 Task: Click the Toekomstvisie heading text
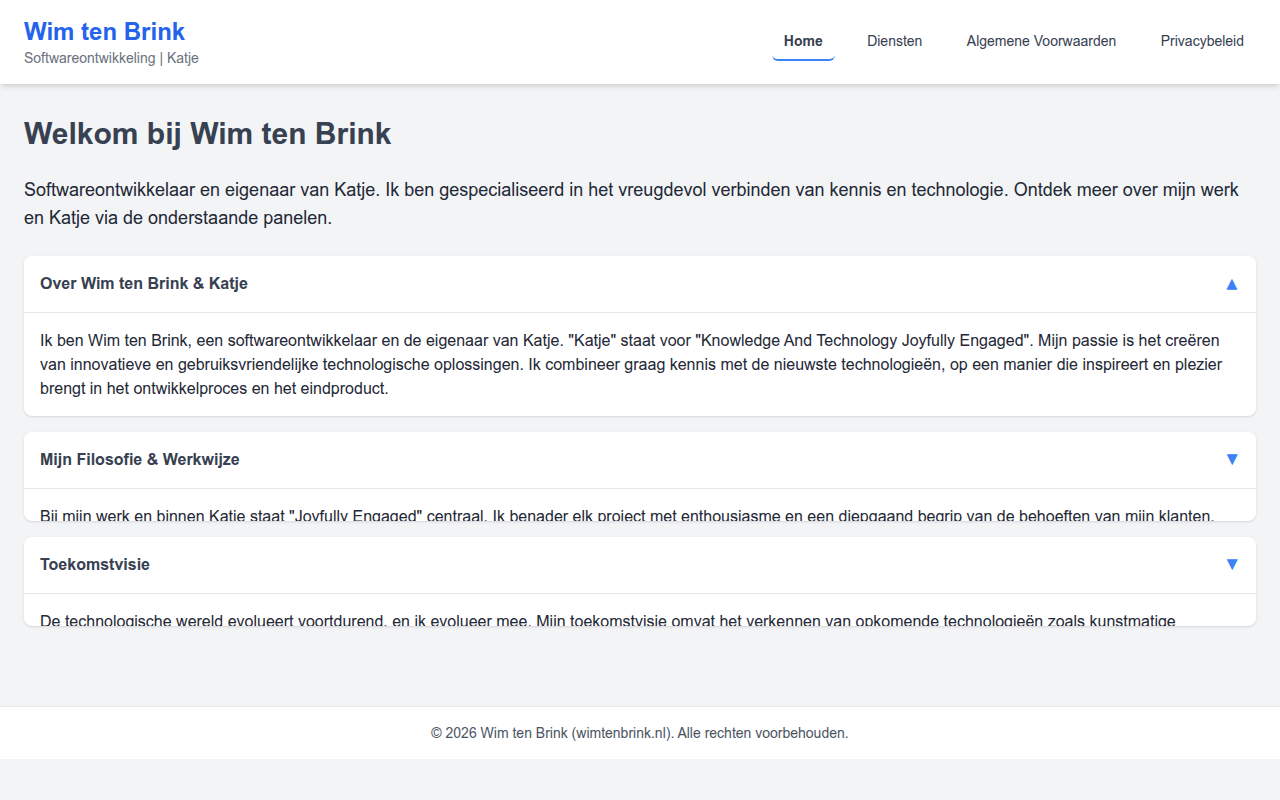[95, 564]
